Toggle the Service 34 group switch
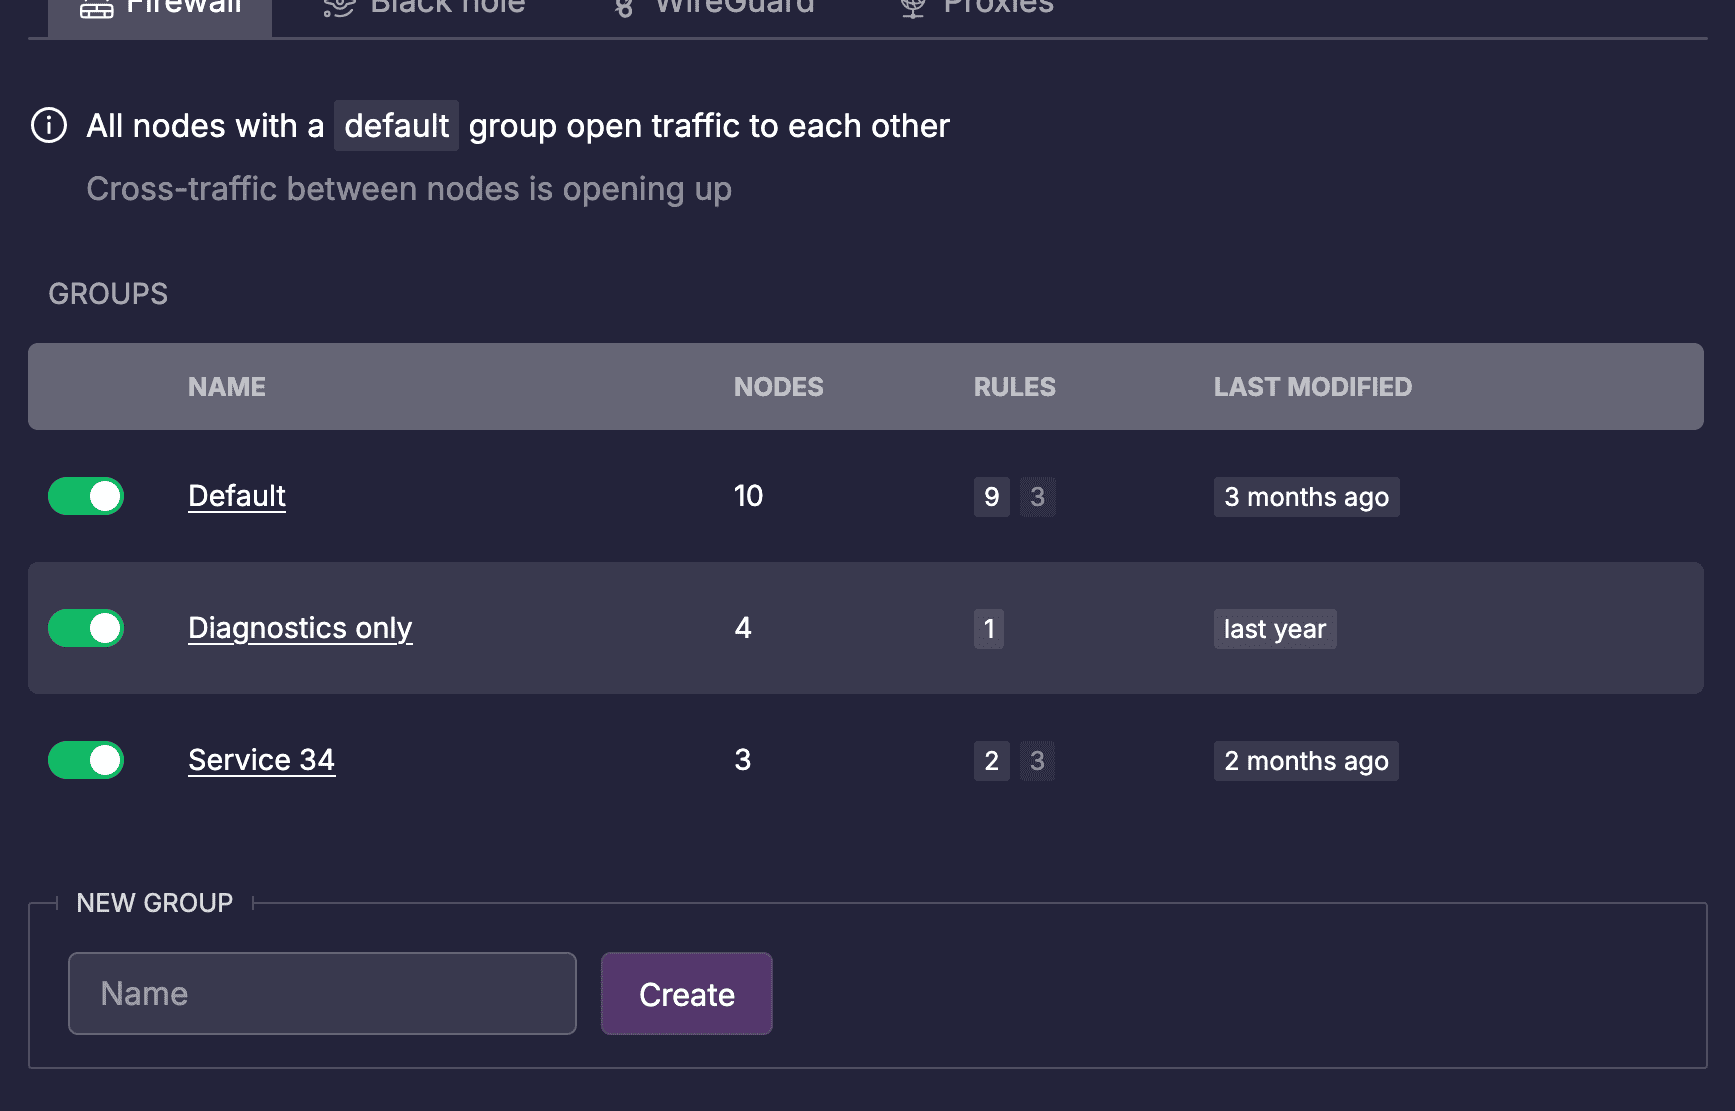Image resolution: width=1735 pixels, height=1111 pixels. pyautogui.click(x=86, y=760)
